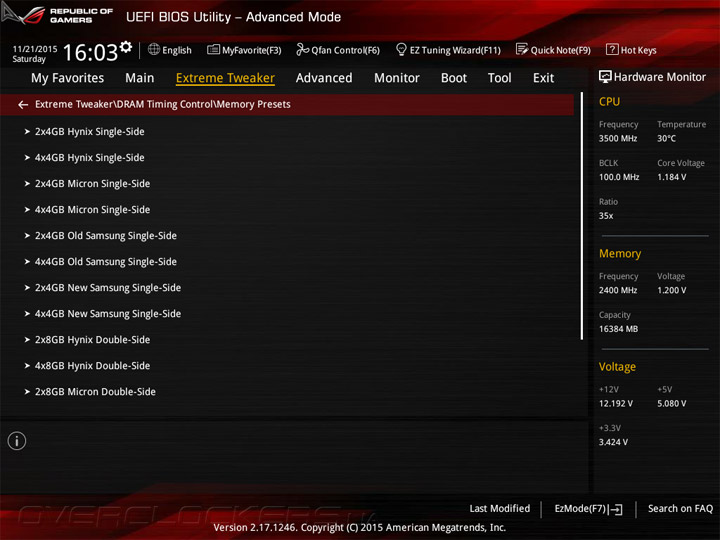This screenshot has height=540, width=720.
Task: Switch to the Tool tab
Action: pyautogui.click(x=500, y=78)
